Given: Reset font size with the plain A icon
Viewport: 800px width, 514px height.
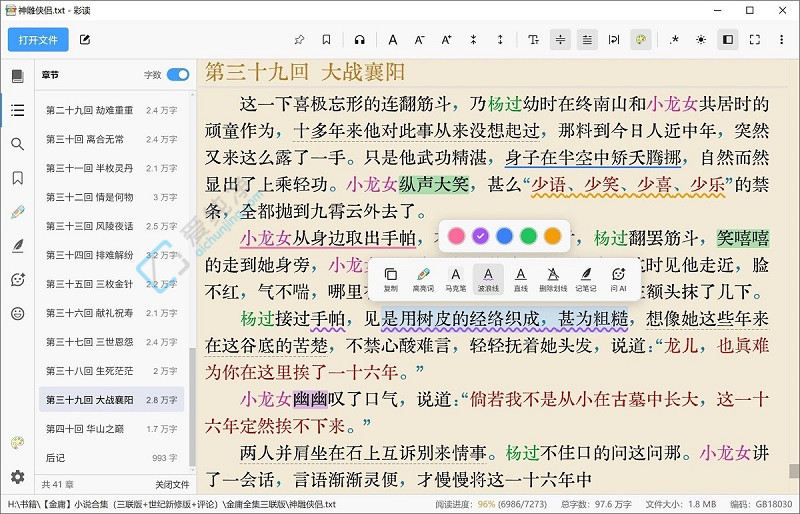Looking at the screenshot, I should [x=393, y=40].
